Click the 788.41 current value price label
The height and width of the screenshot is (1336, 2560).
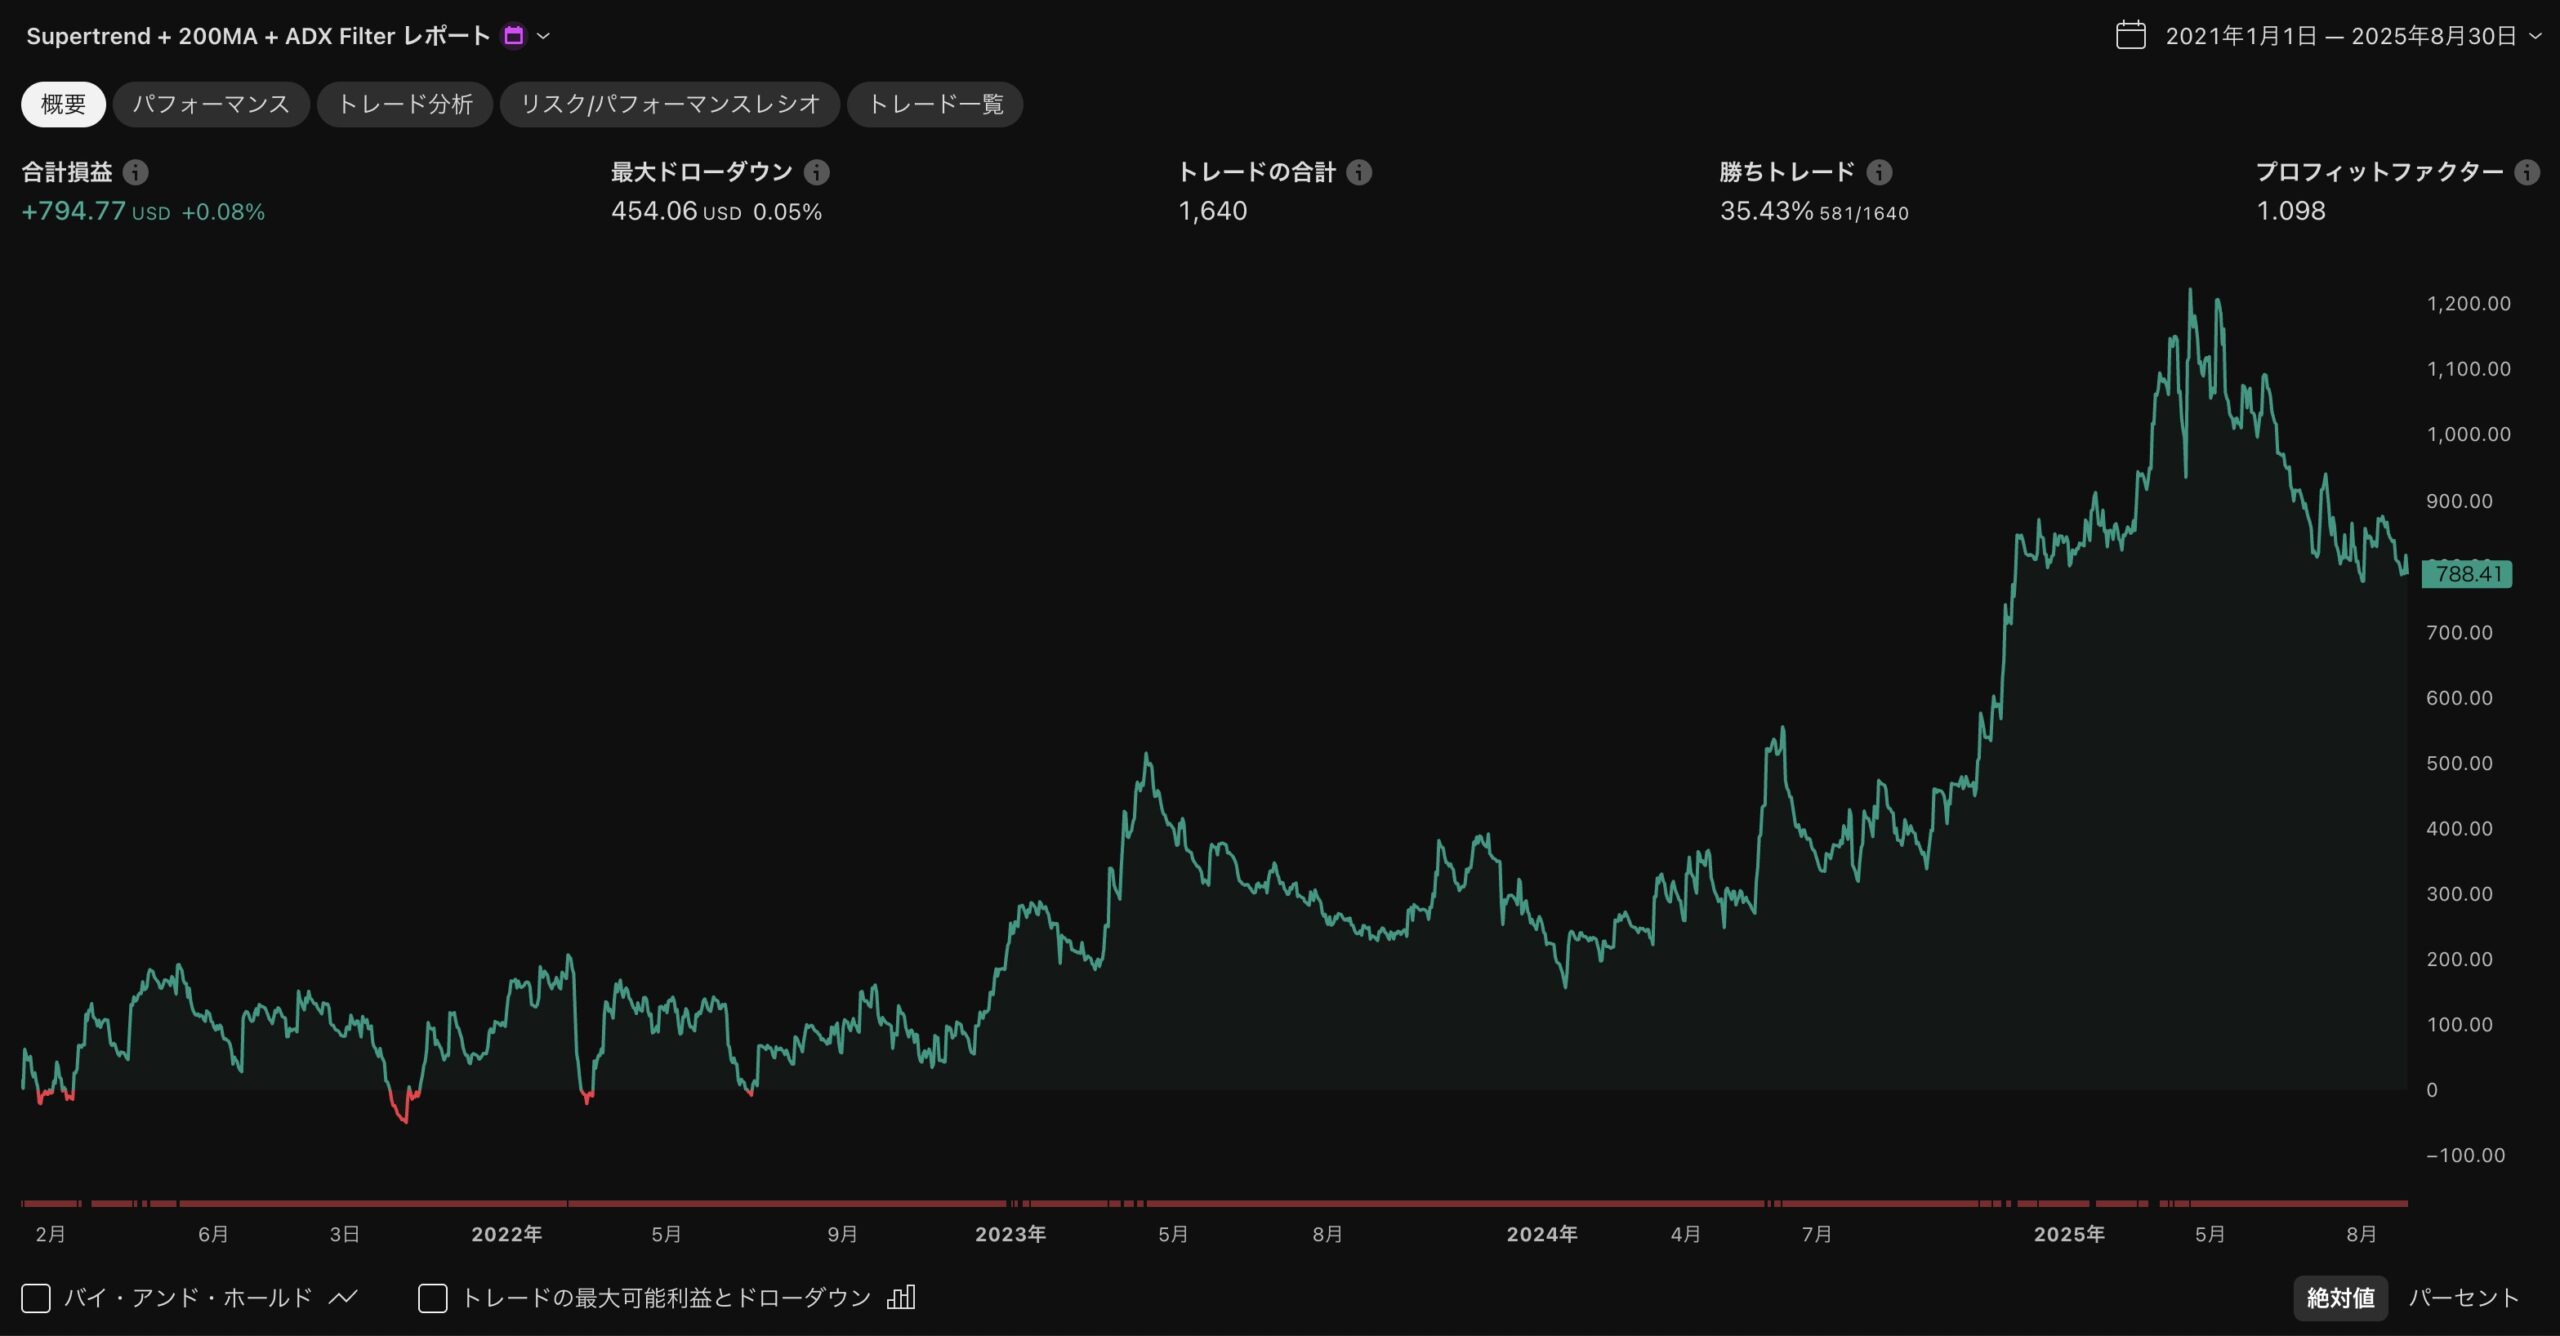(2467, 574)
